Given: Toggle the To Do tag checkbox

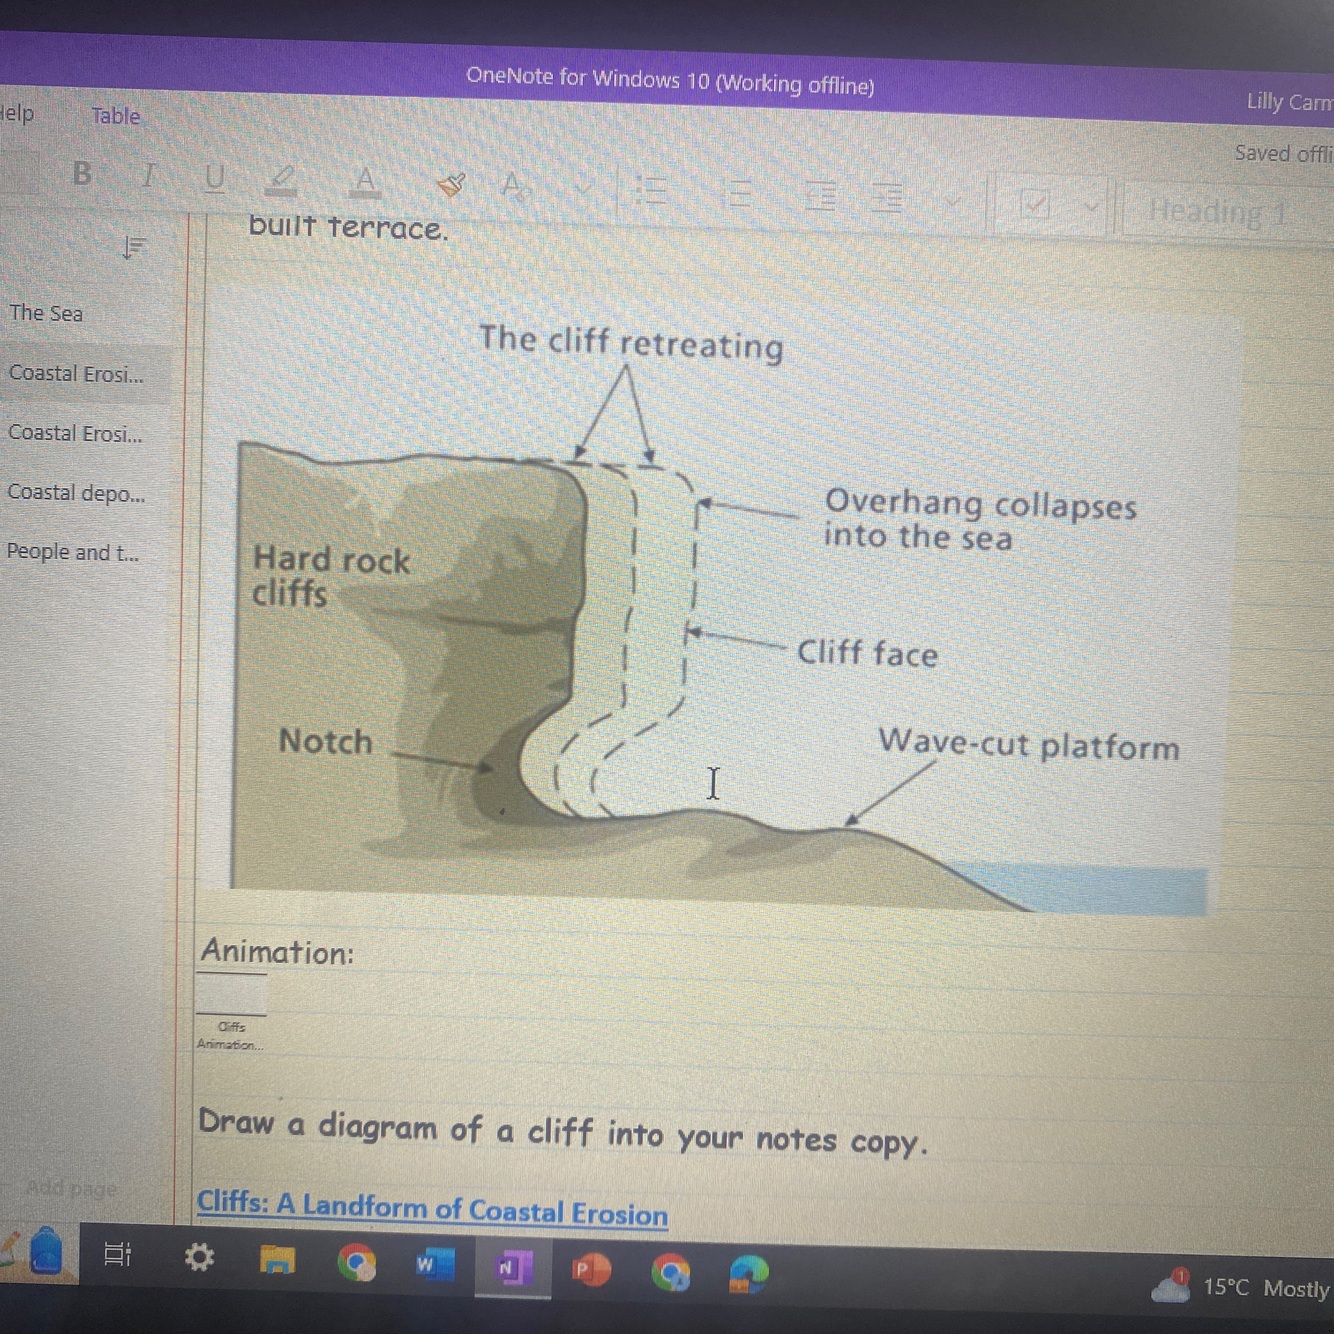Looking at the screenshot, I should (1035, 204).
